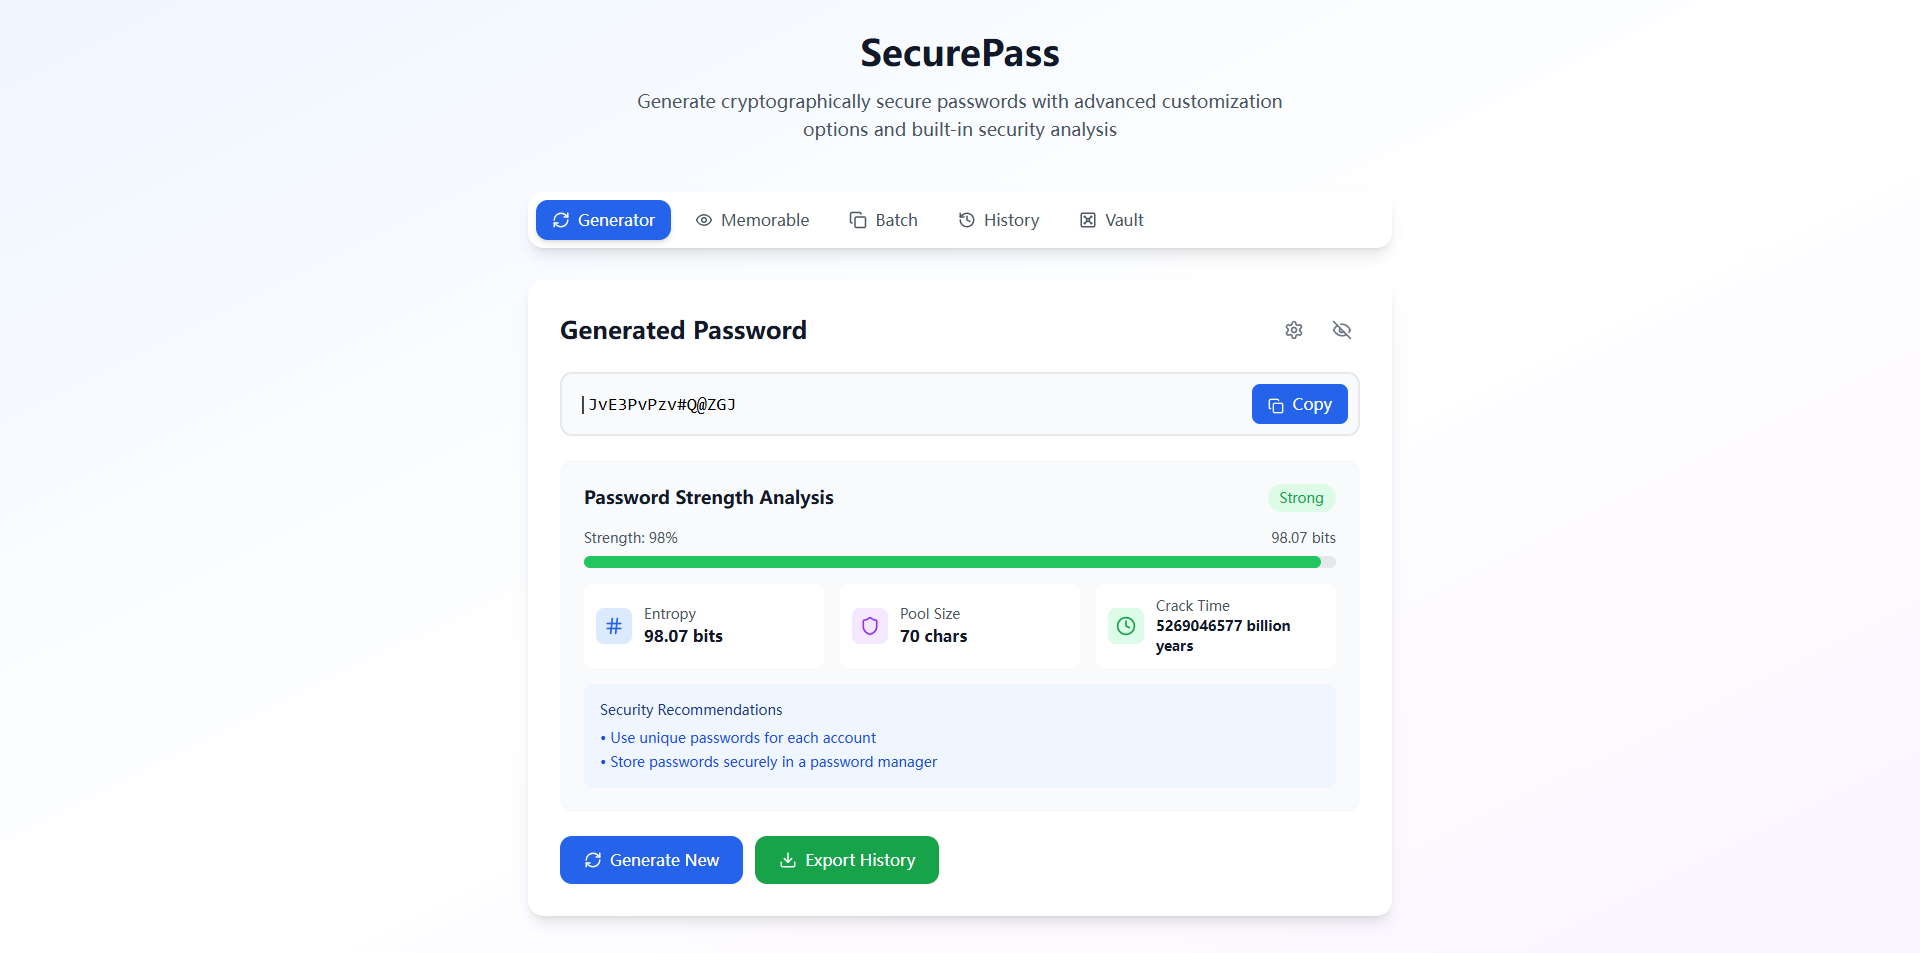The height and width of the screenshot is (953, 1920).
Task: Select the Entropy hash icon
Action: pyautogui.click(x=613, y=626)
